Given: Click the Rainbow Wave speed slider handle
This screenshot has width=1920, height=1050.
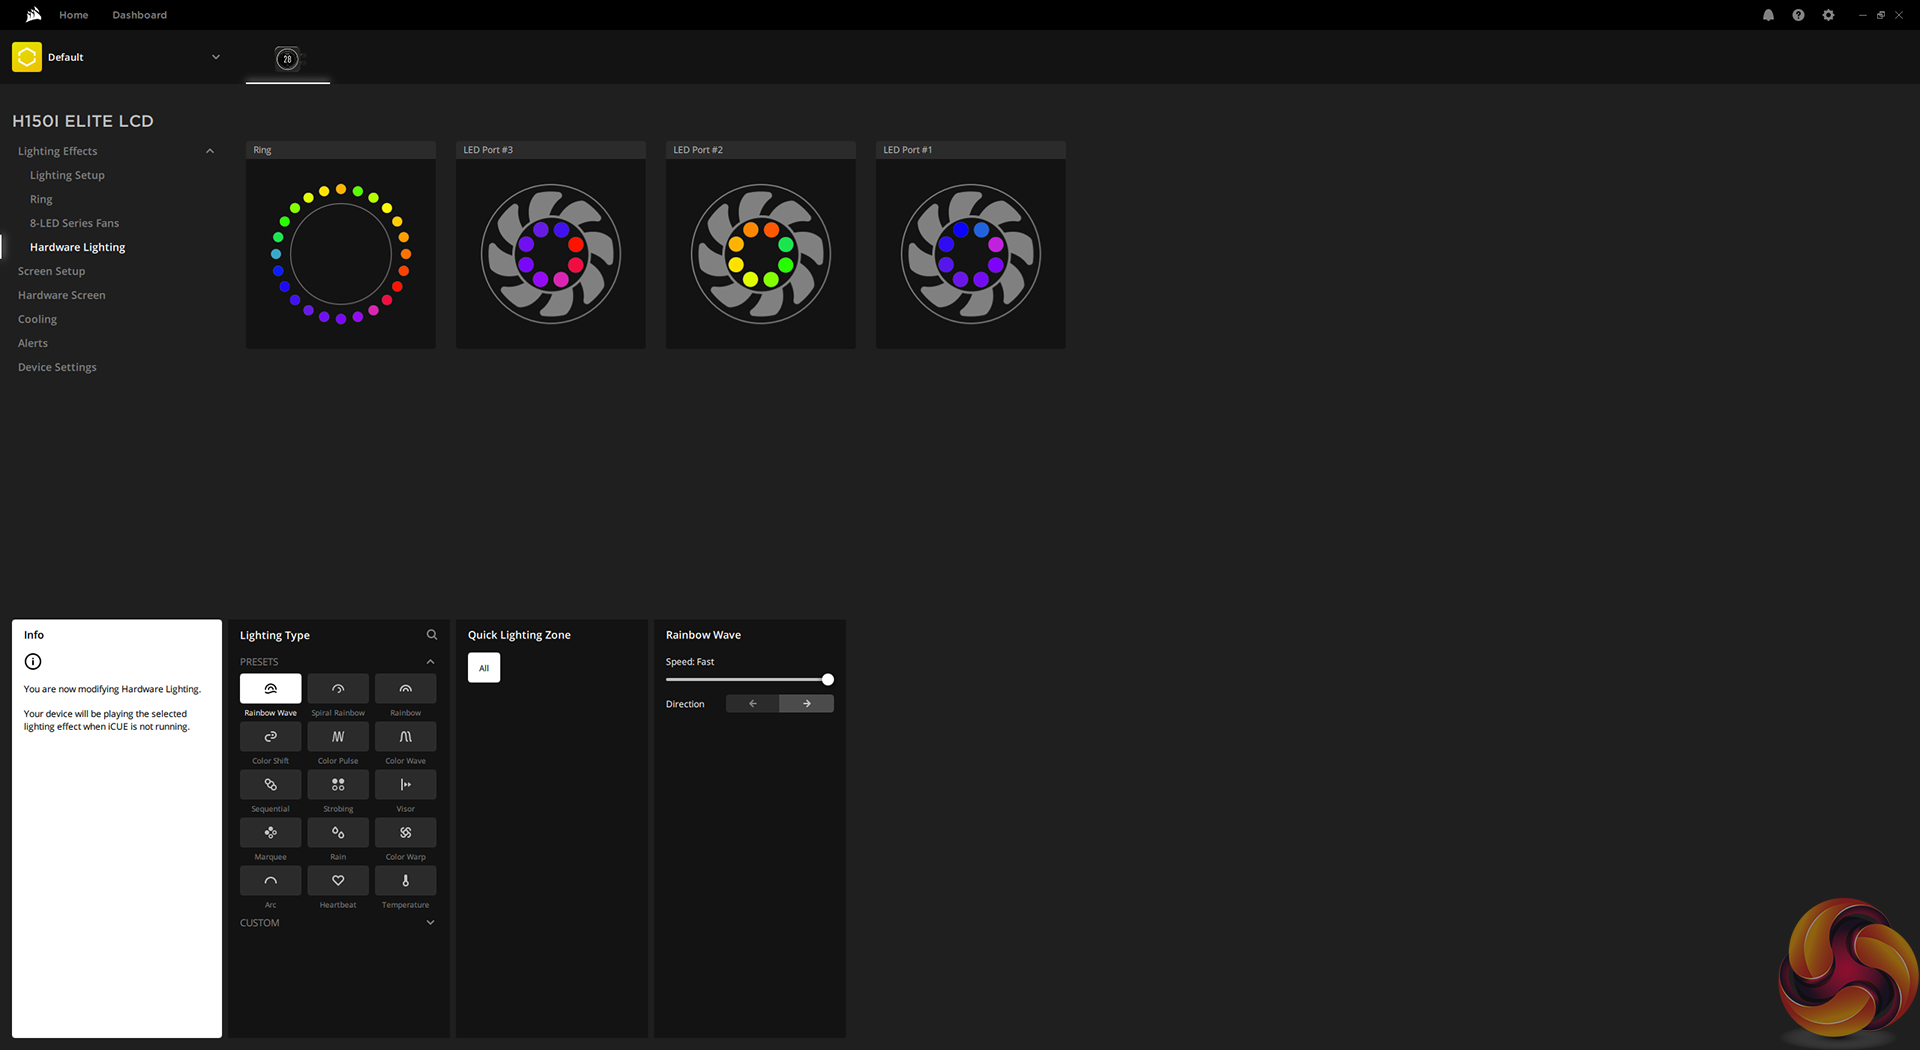Looking at the screenshot, I should tap(828, 680).
